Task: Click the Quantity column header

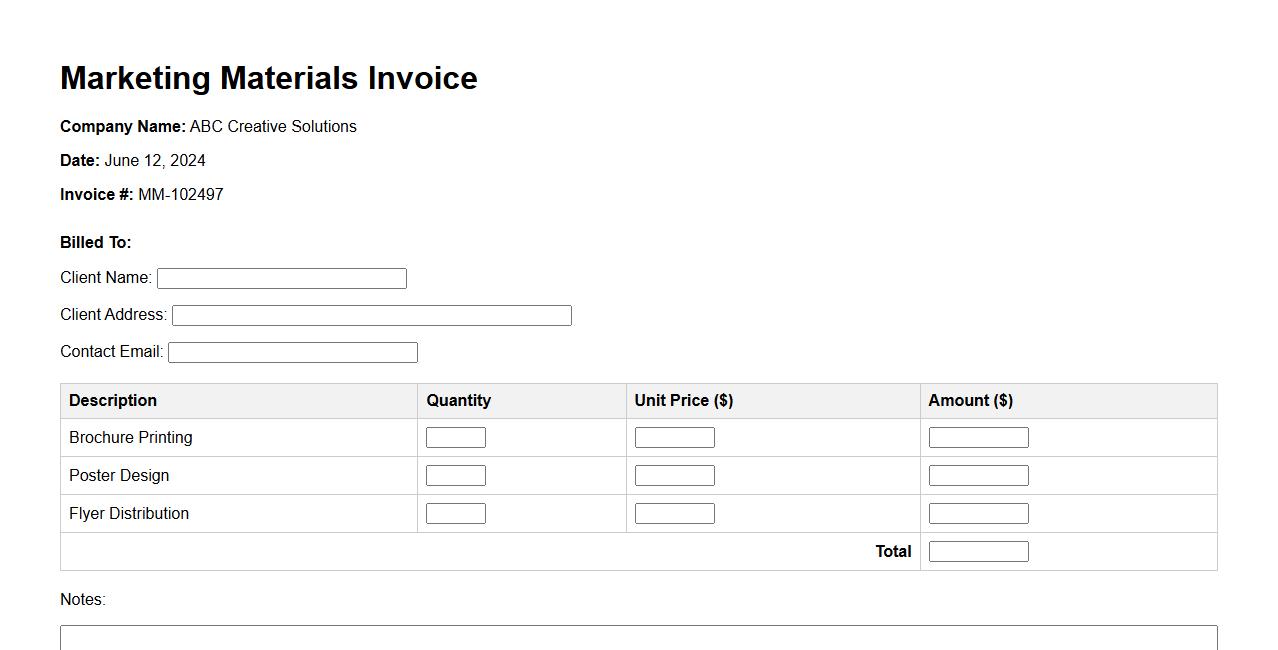Action: click(x=458, y=401)
